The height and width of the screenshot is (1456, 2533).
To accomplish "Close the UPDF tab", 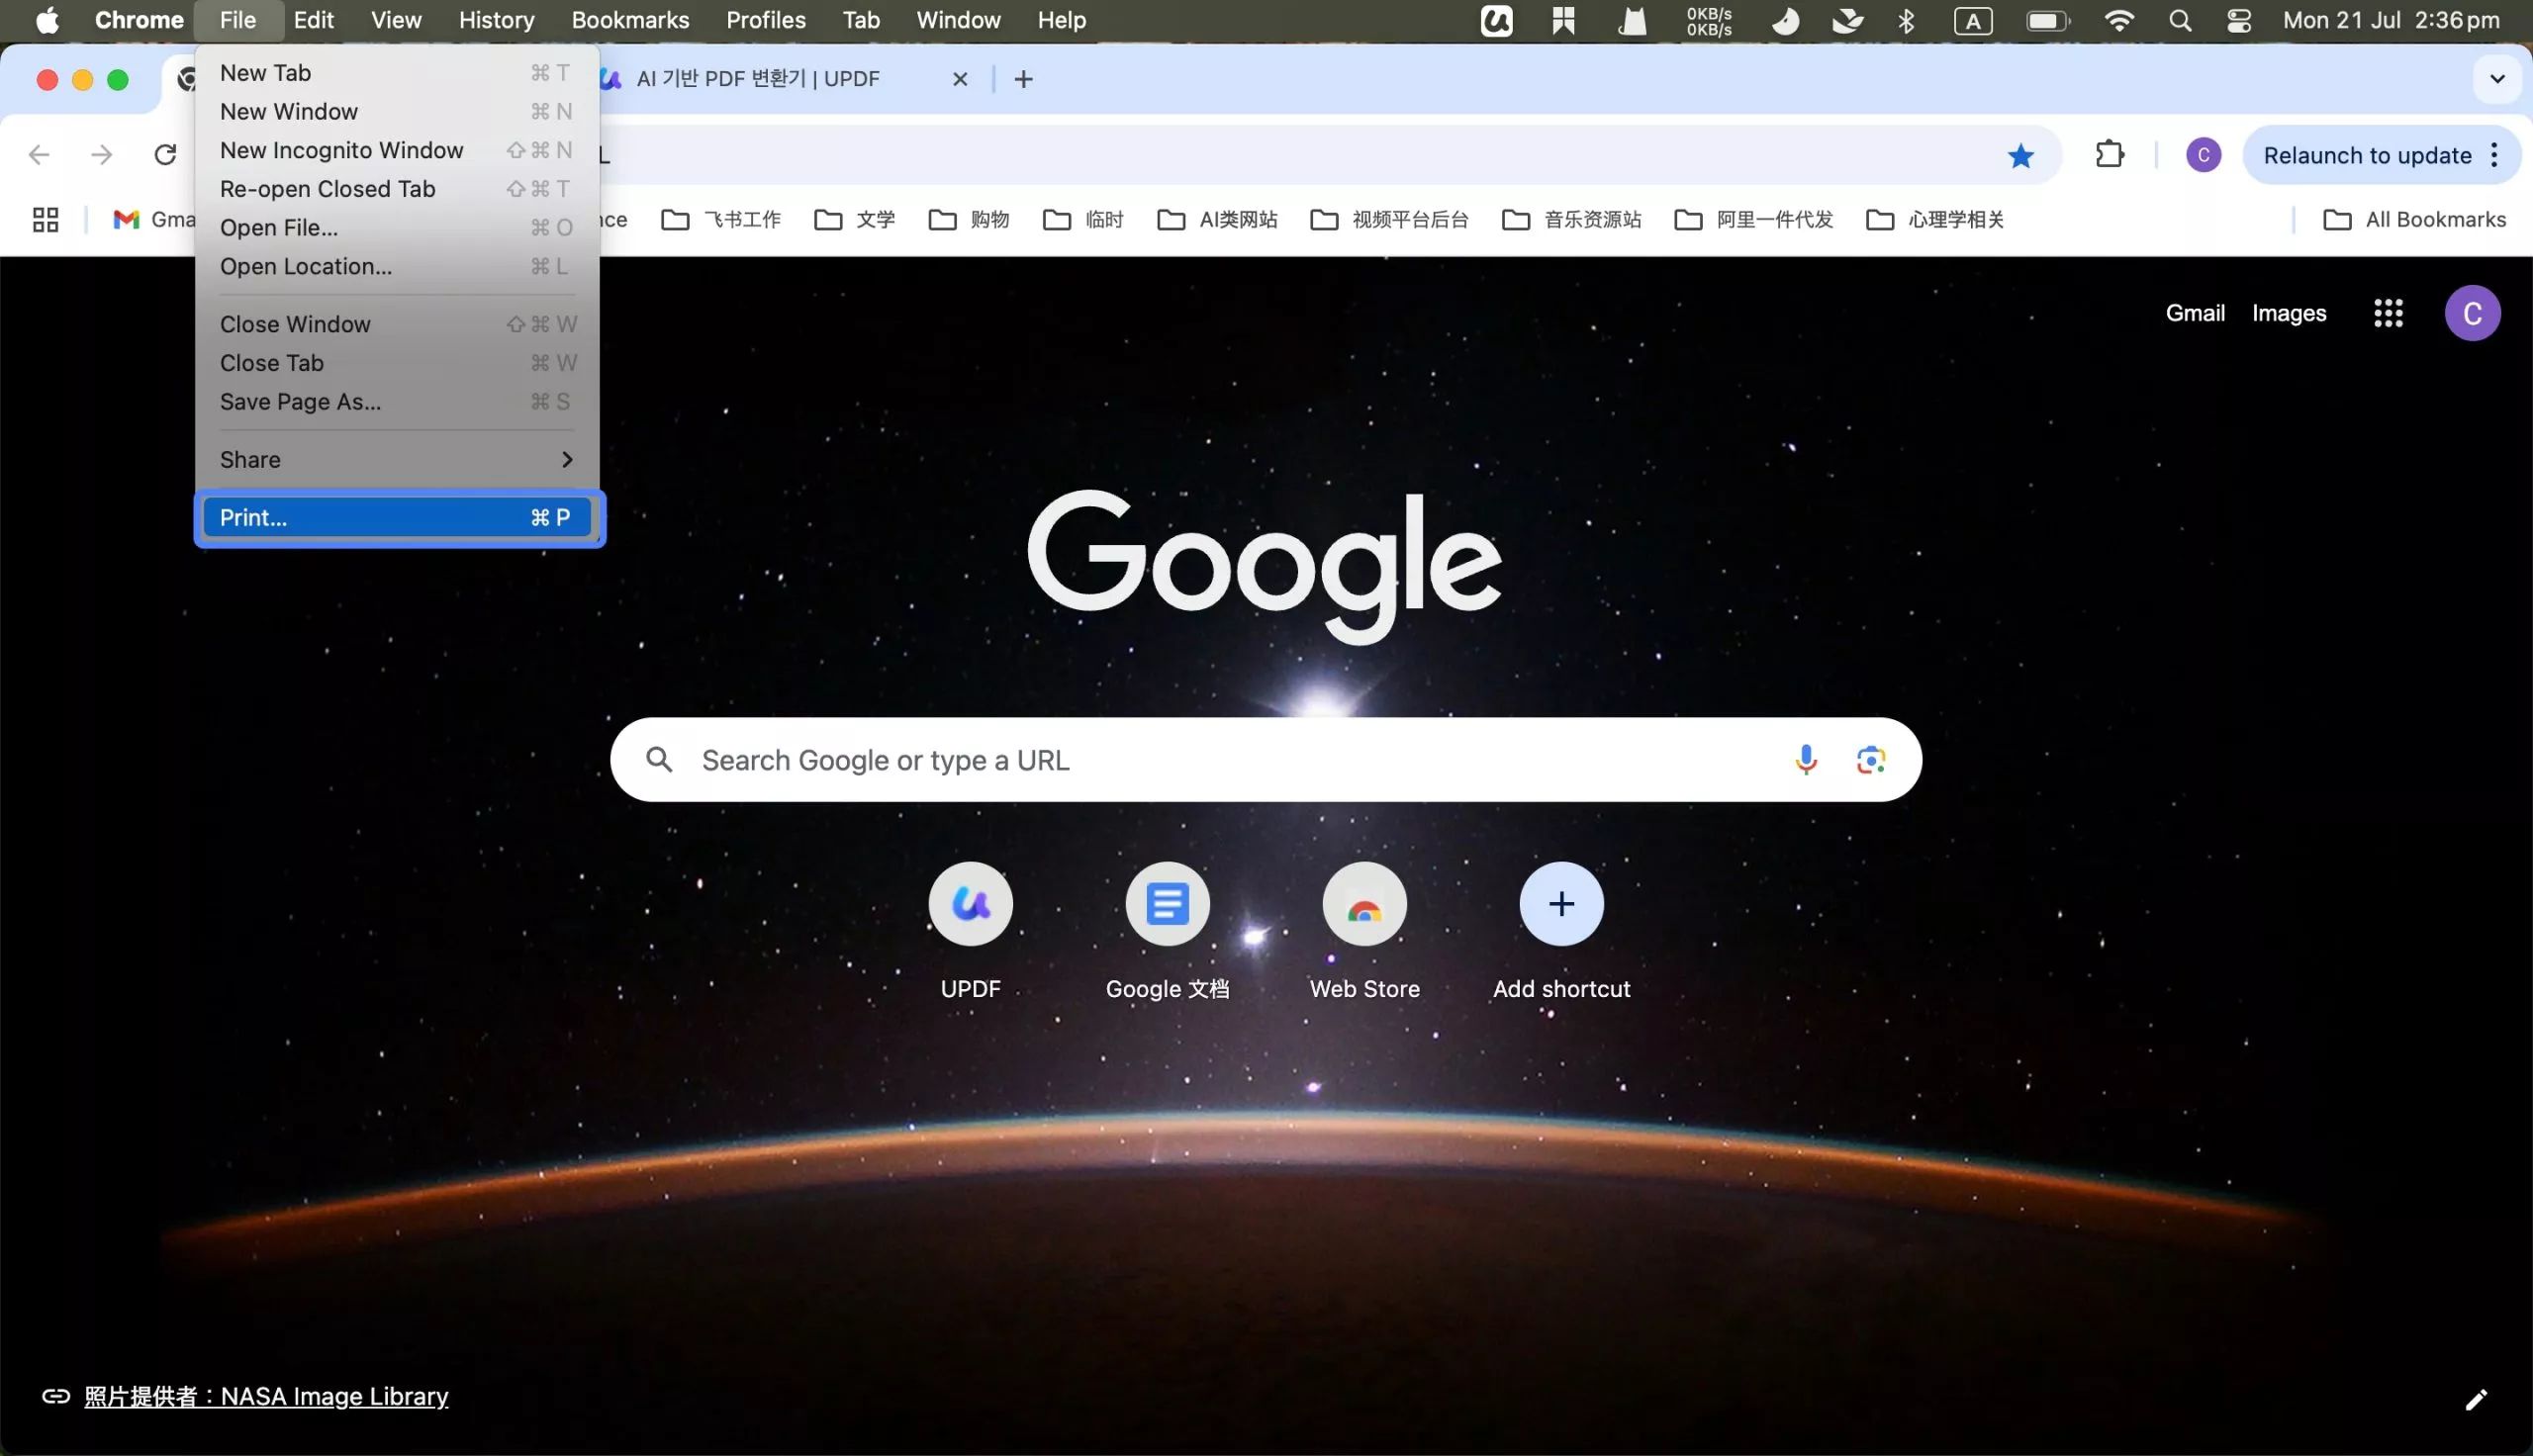I will [x=960, y=79].
